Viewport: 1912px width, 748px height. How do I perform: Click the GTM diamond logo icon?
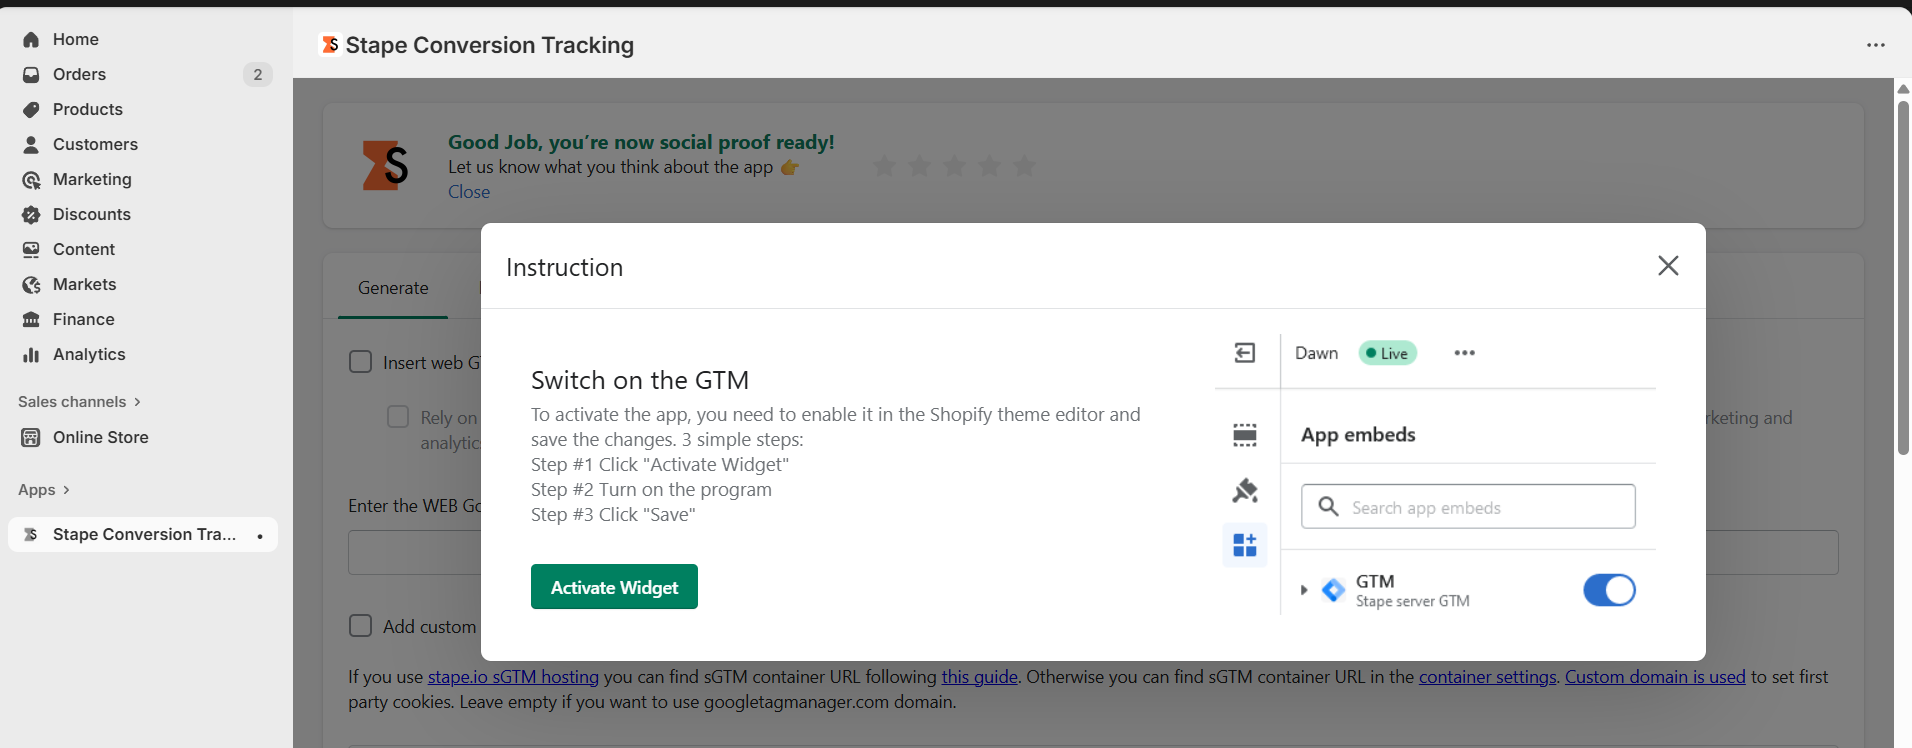click(1333, 590)
